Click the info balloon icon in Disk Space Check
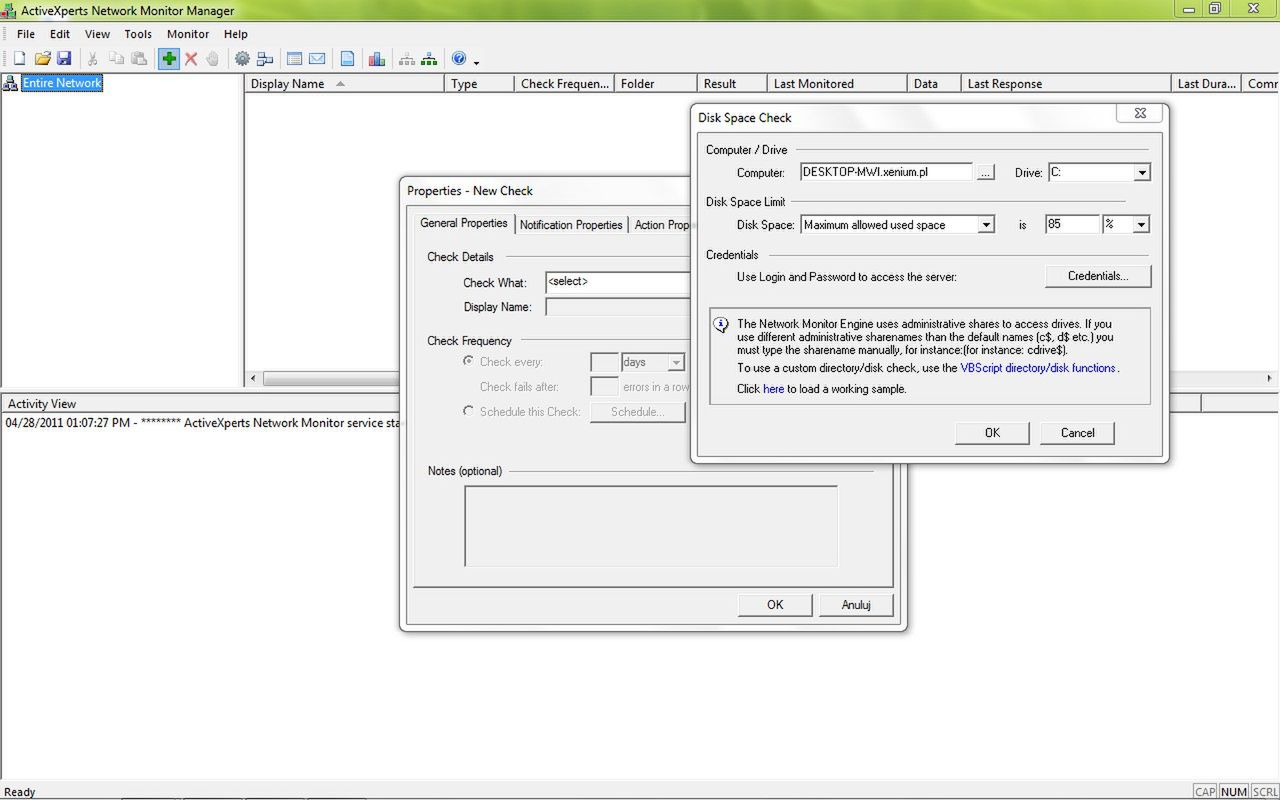This screenshot has height=800, width=1280. coord(720,324)
